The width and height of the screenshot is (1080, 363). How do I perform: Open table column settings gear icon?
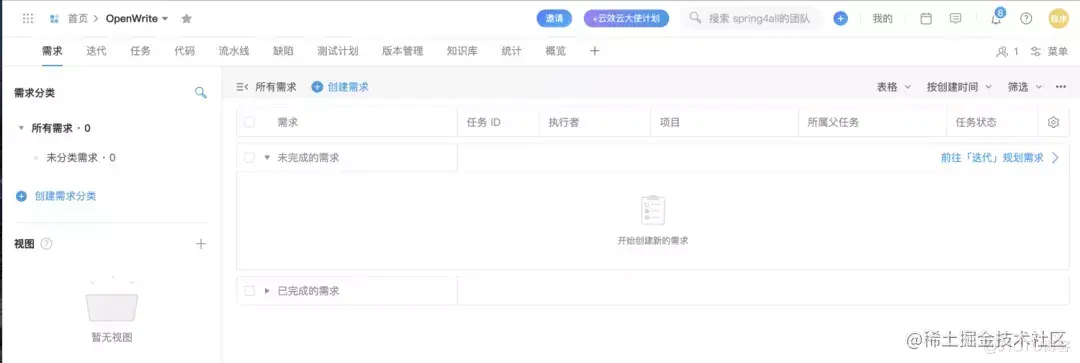1053,123
